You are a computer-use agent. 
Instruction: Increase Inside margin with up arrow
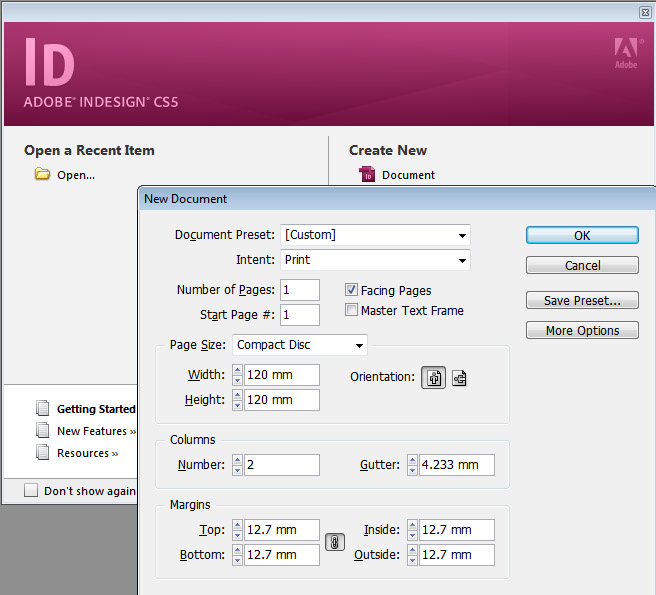[412, 525]
